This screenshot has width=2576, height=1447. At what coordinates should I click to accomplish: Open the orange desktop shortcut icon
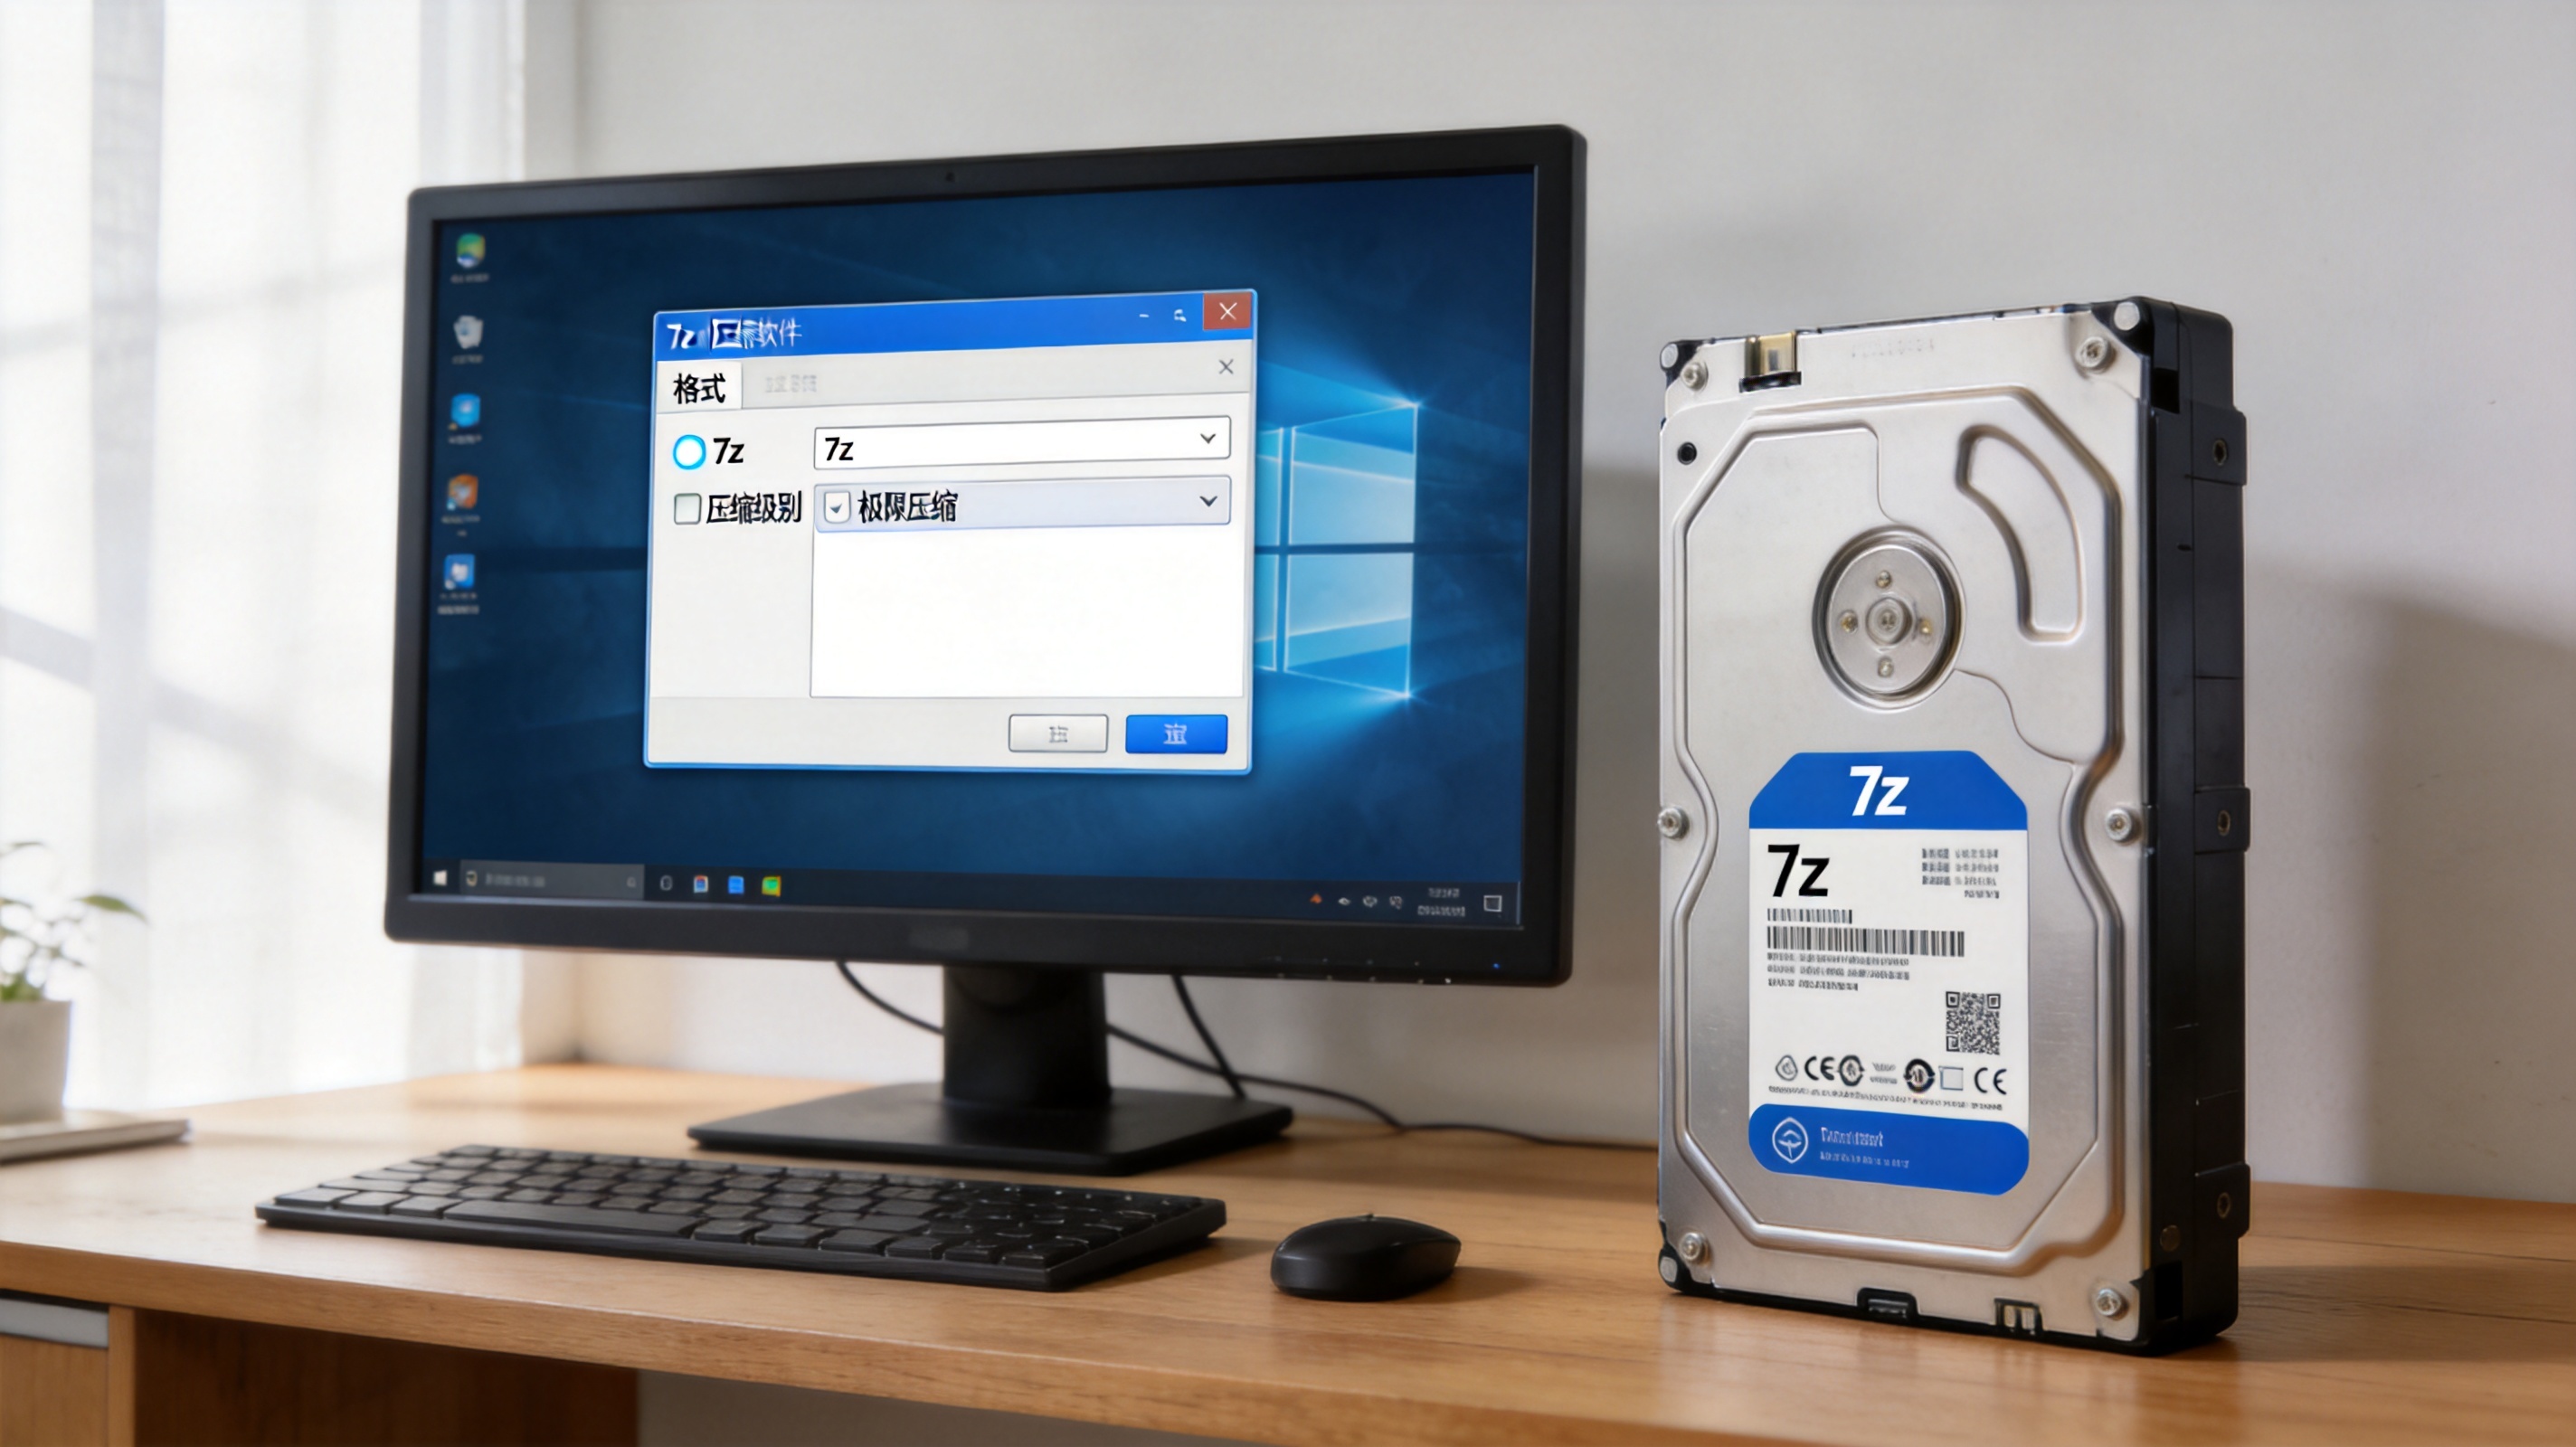click(462, 492)
